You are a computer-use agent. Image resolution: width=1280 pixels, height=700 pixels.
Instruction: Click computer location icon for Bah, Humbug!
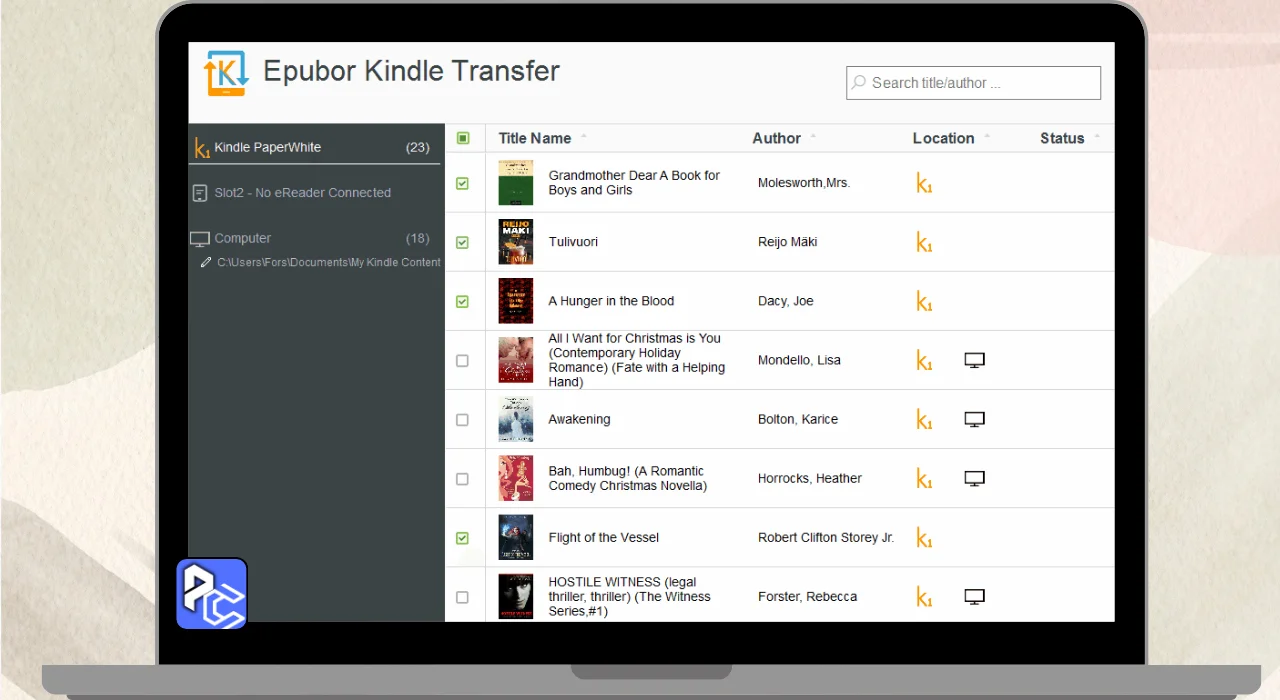pos(975,478)
